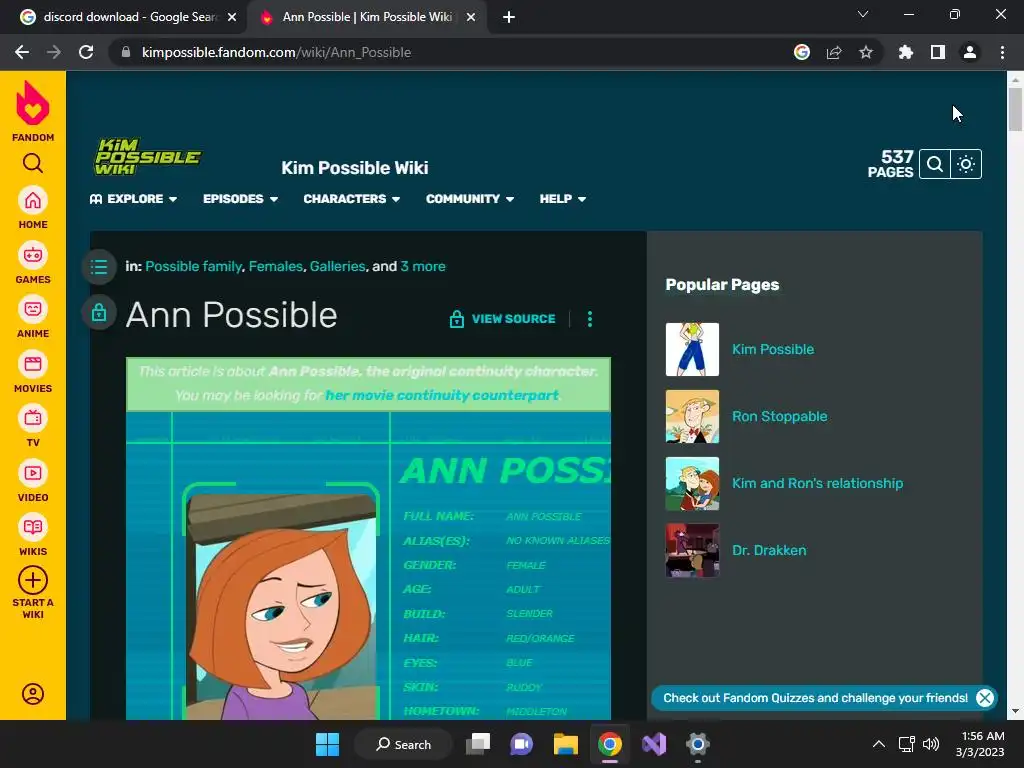Go to Fandom Home in sidebar
The height and width of the screenshot is (768, 1024).
coord(33,208)
